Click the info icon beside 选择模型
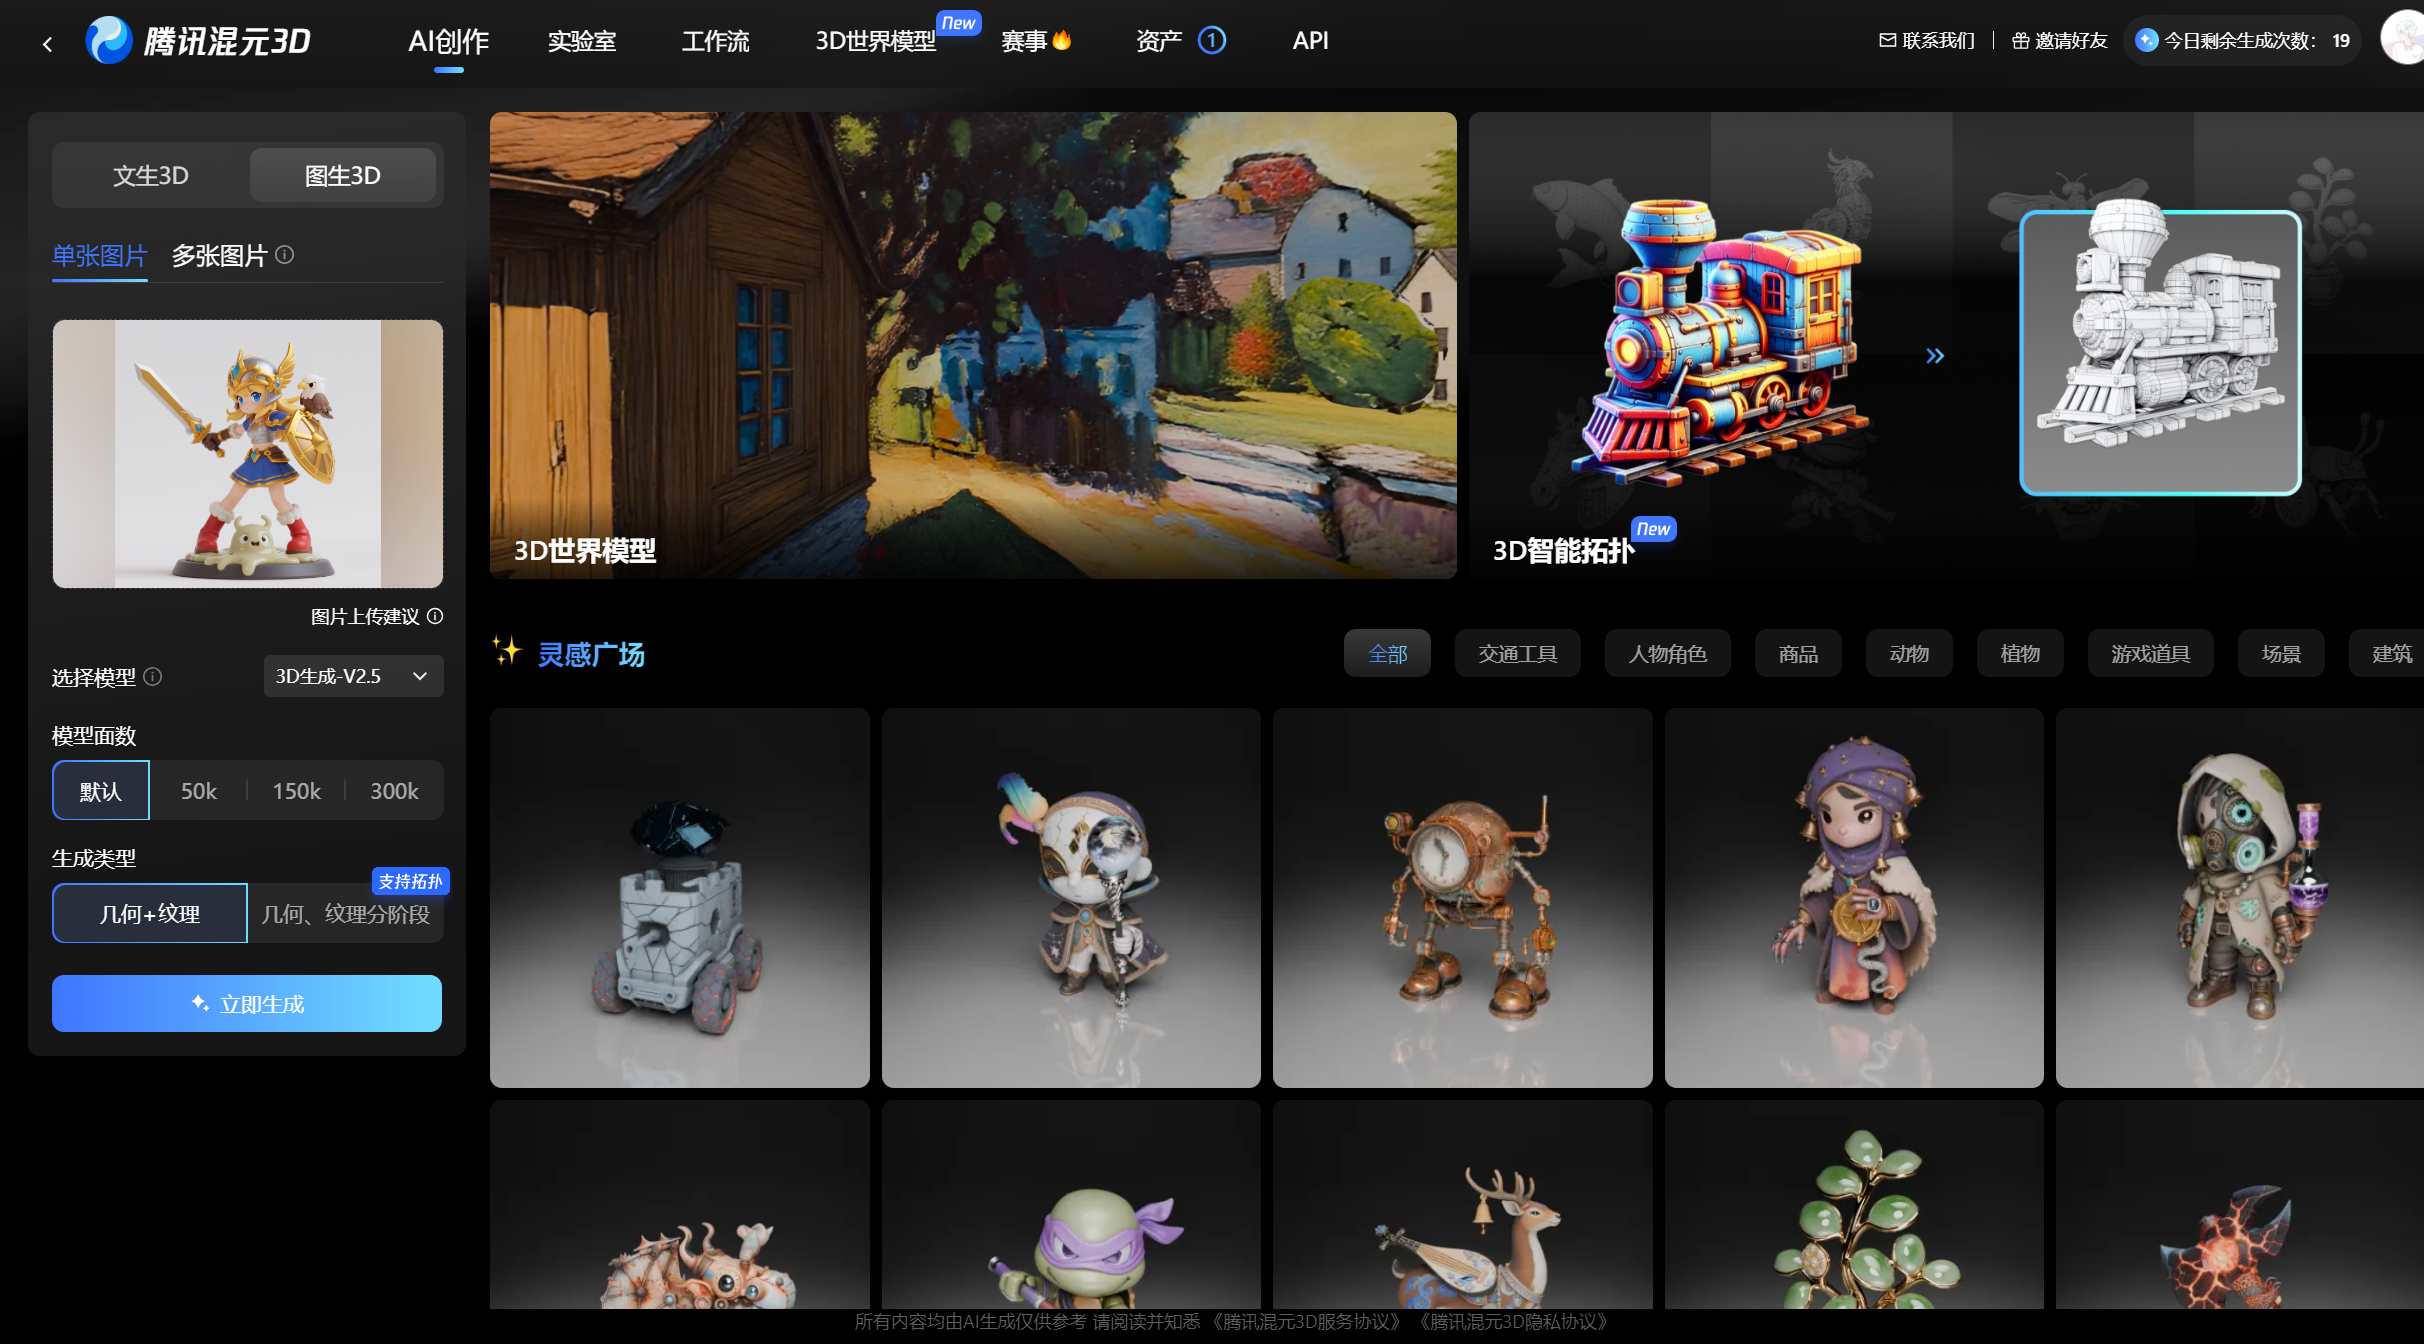Screen dimensions: 2424x1344 pos(153,677)
